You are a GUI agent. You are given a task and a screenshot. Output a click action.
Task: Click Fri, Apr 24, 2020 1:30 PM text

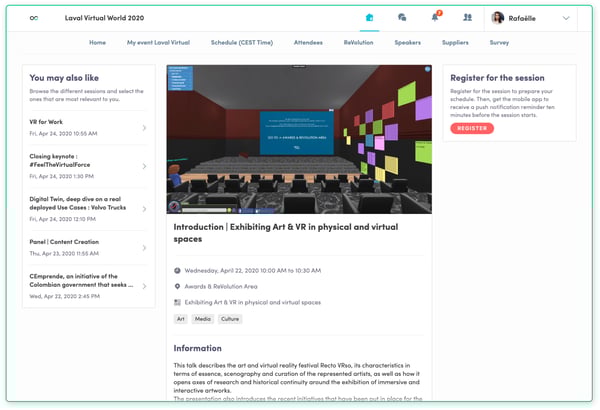62,176
